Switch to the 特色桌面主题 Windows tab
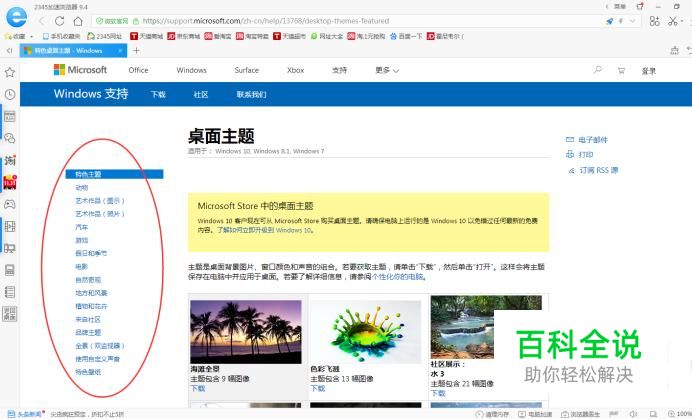This screenshot has height=419, width=692. pyautogui.click(x=73, y=51)
